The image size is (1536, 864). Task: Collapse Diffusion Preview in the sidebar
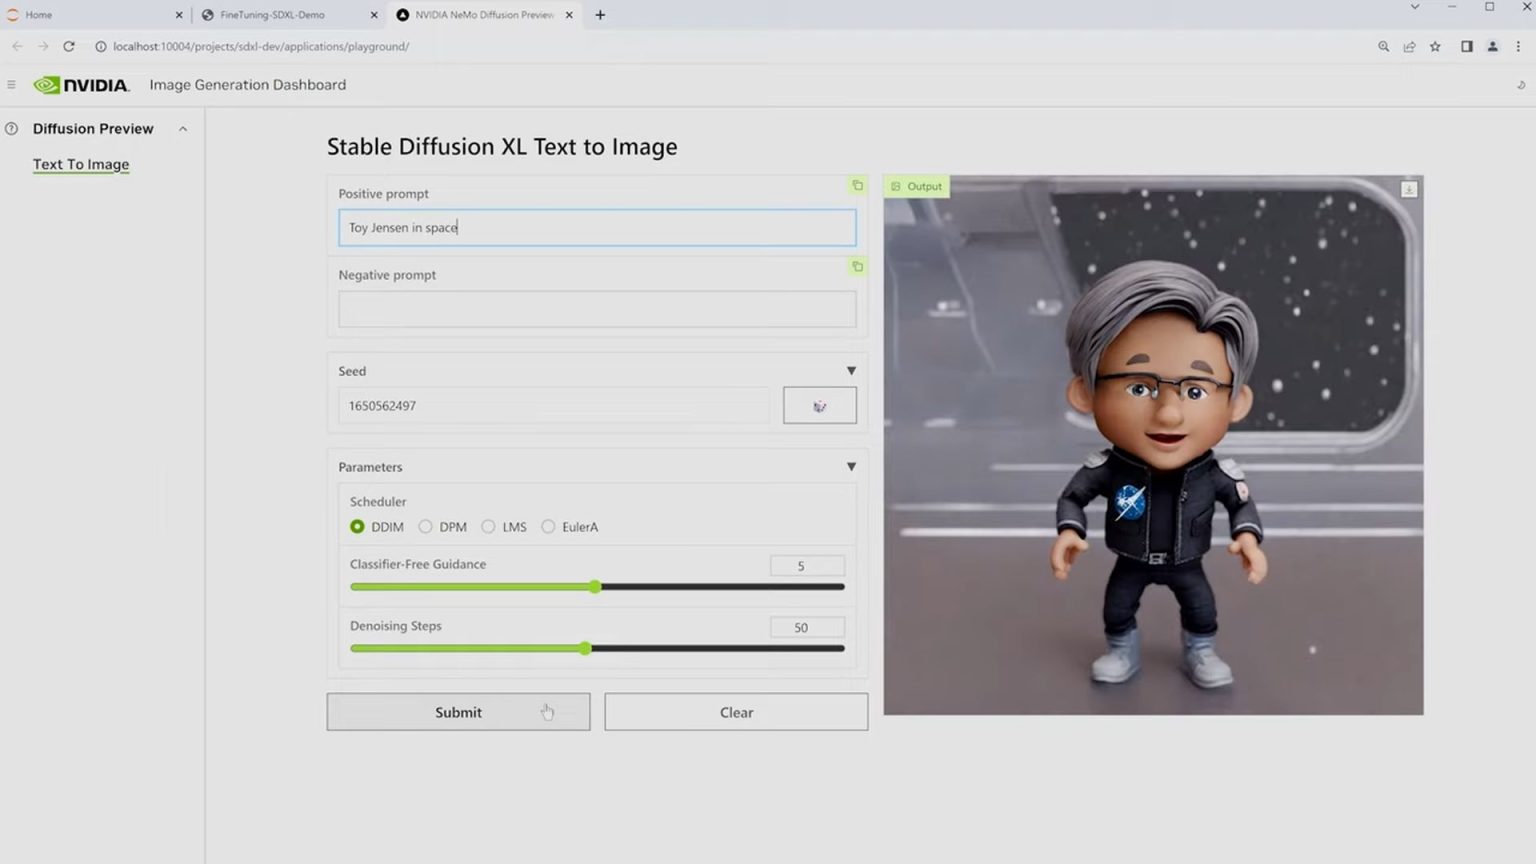[x=183, y=128]
